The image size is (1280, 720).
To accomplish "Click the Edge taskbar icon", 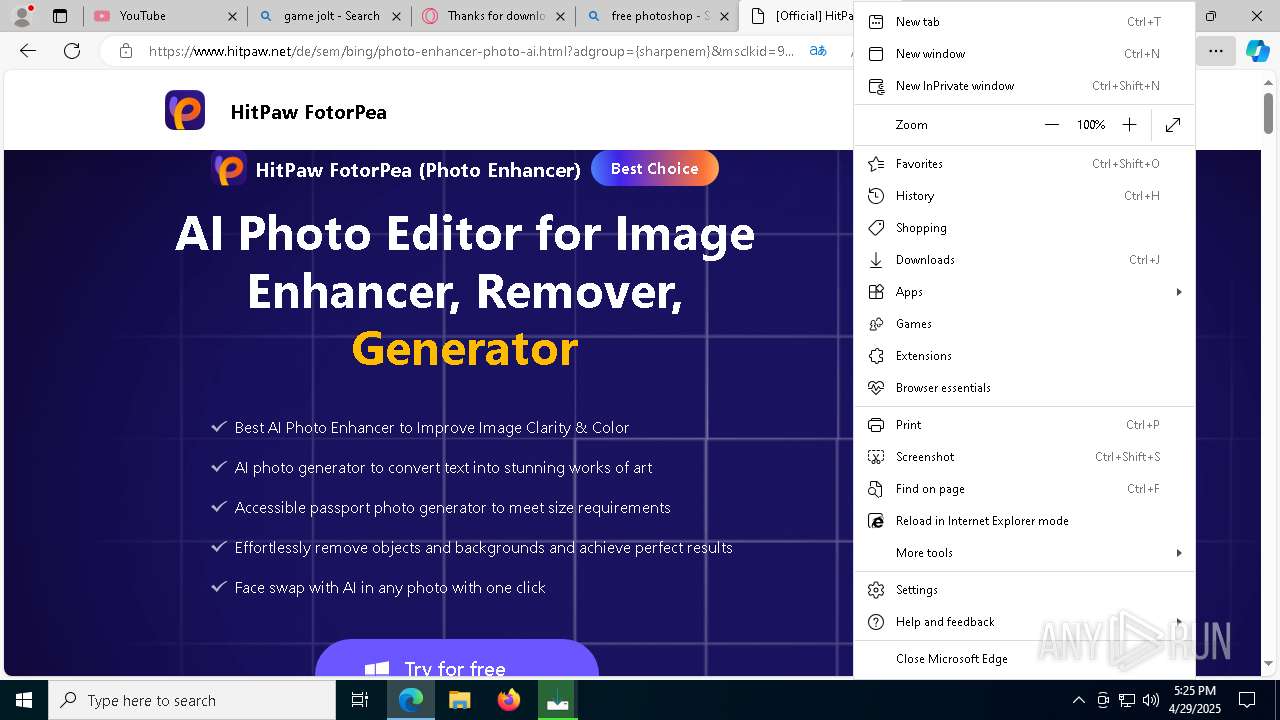I will [411, 700].
